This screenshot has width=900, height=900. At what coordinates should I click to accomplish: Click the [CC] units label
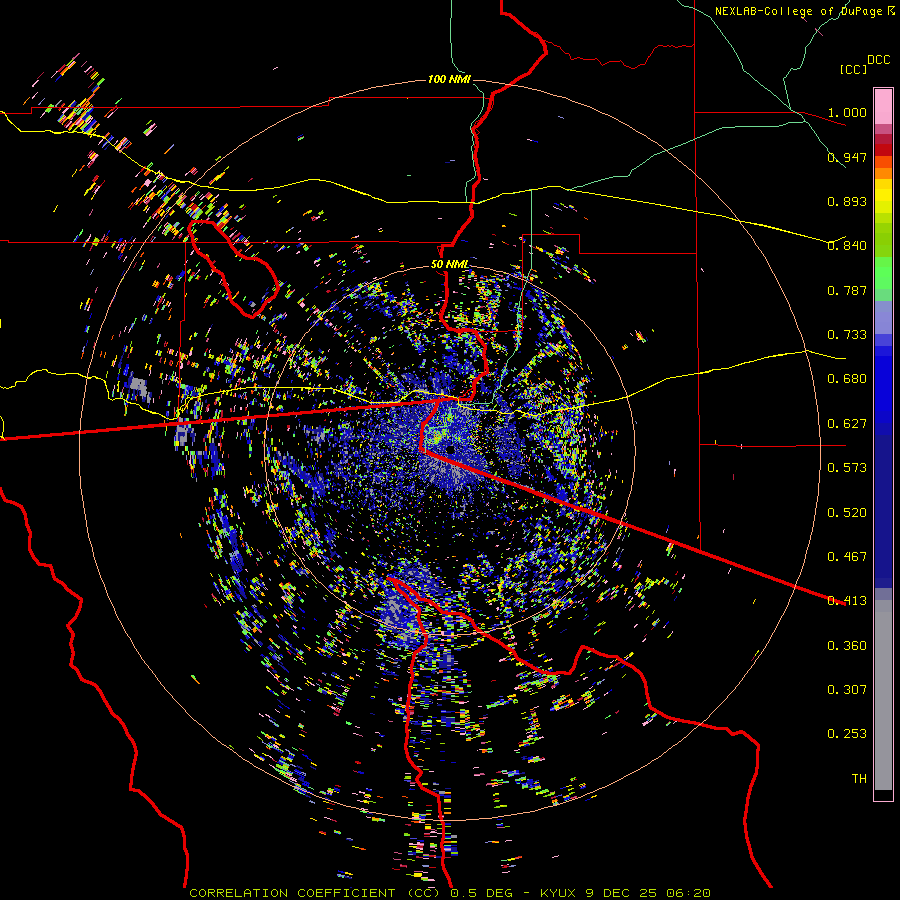tap(854, 69)
